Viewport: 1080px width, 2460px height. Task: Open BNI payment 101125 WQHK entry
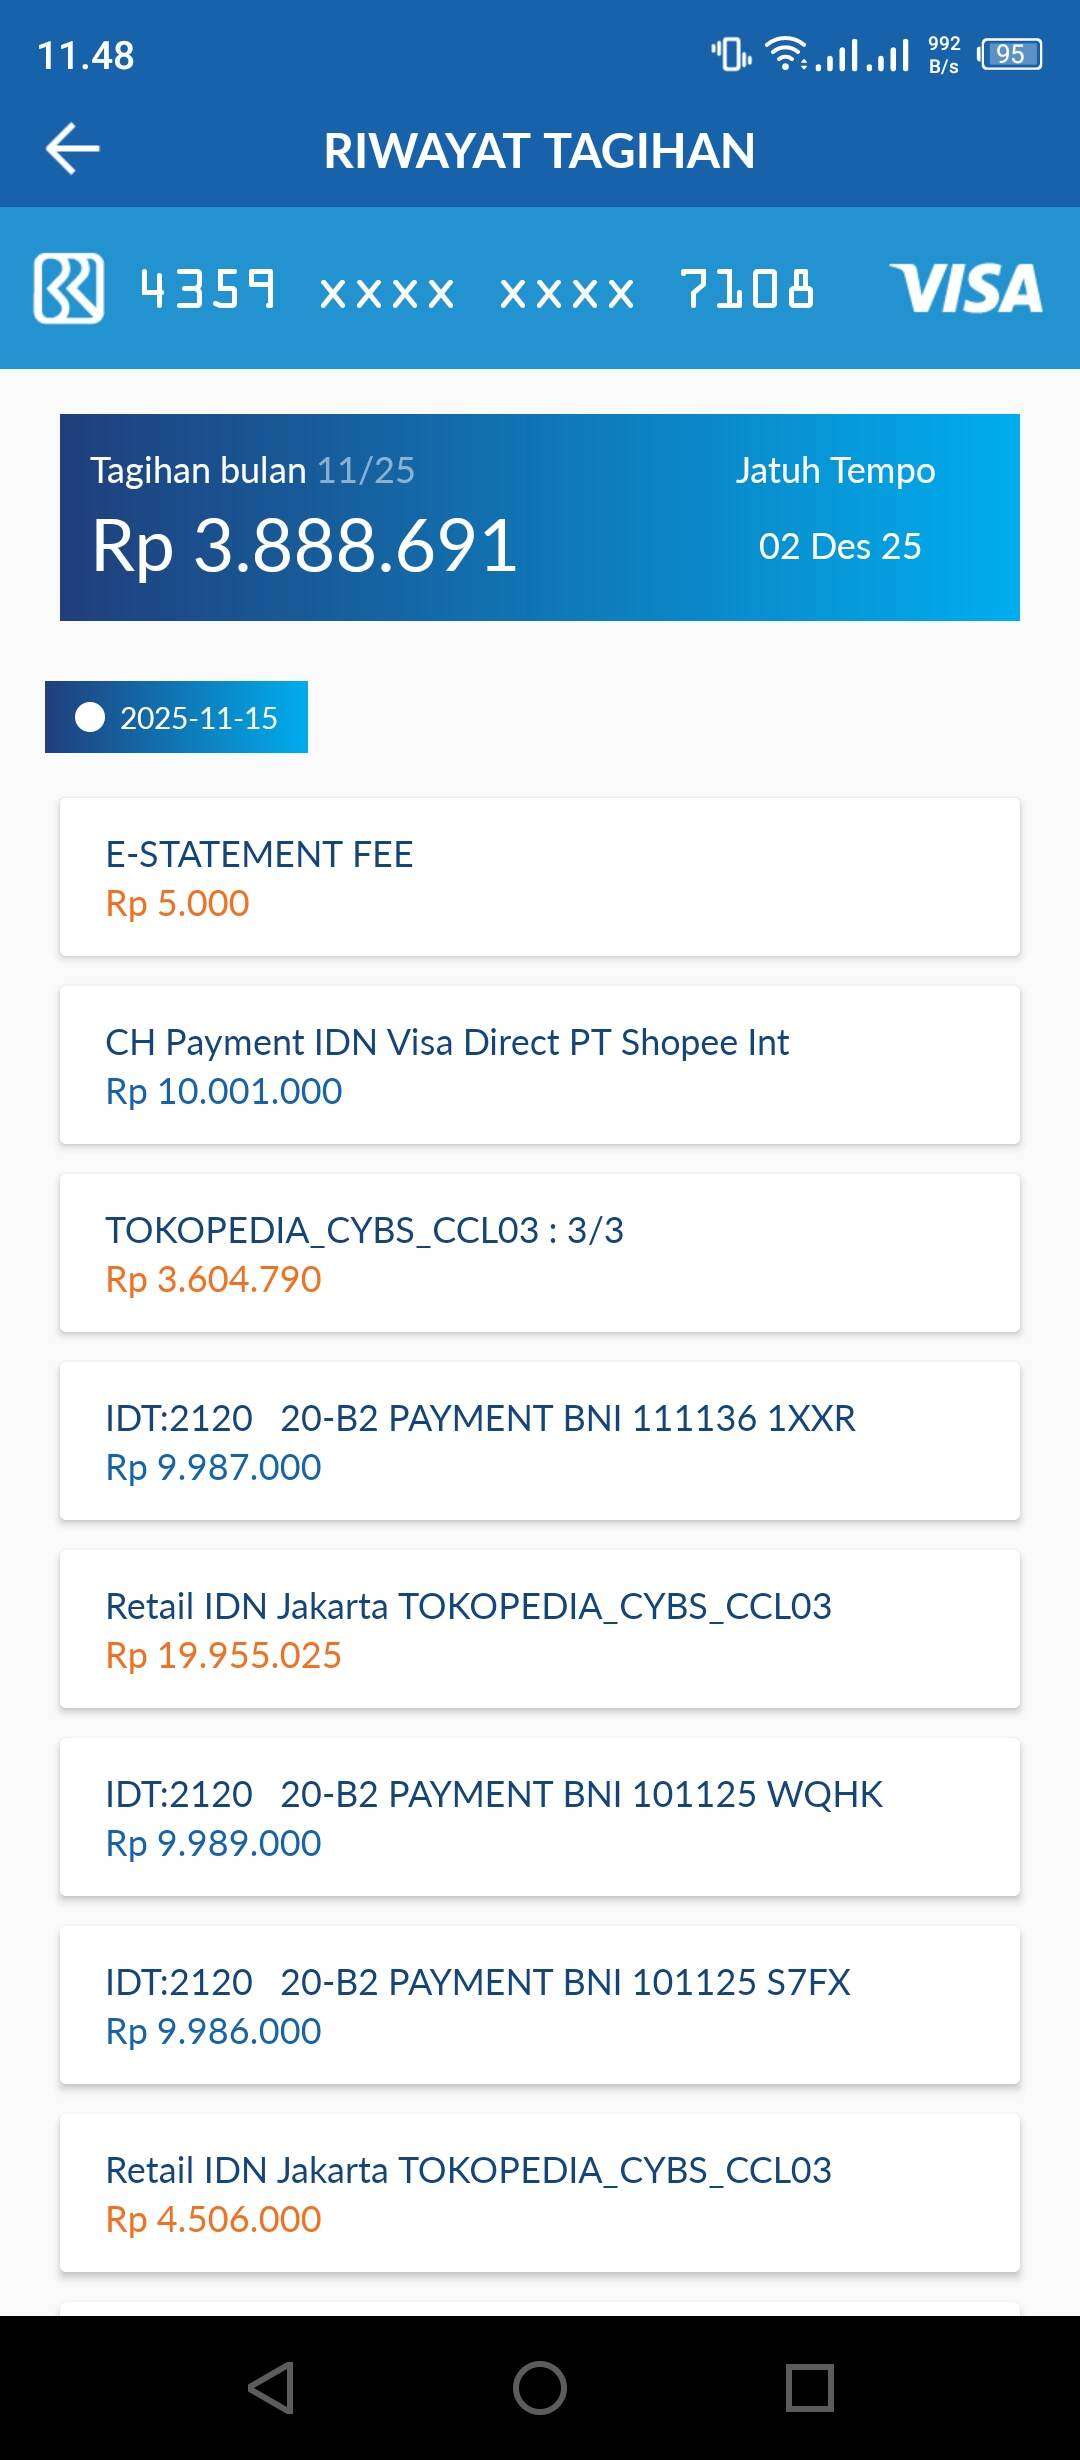pos(540,1817)
